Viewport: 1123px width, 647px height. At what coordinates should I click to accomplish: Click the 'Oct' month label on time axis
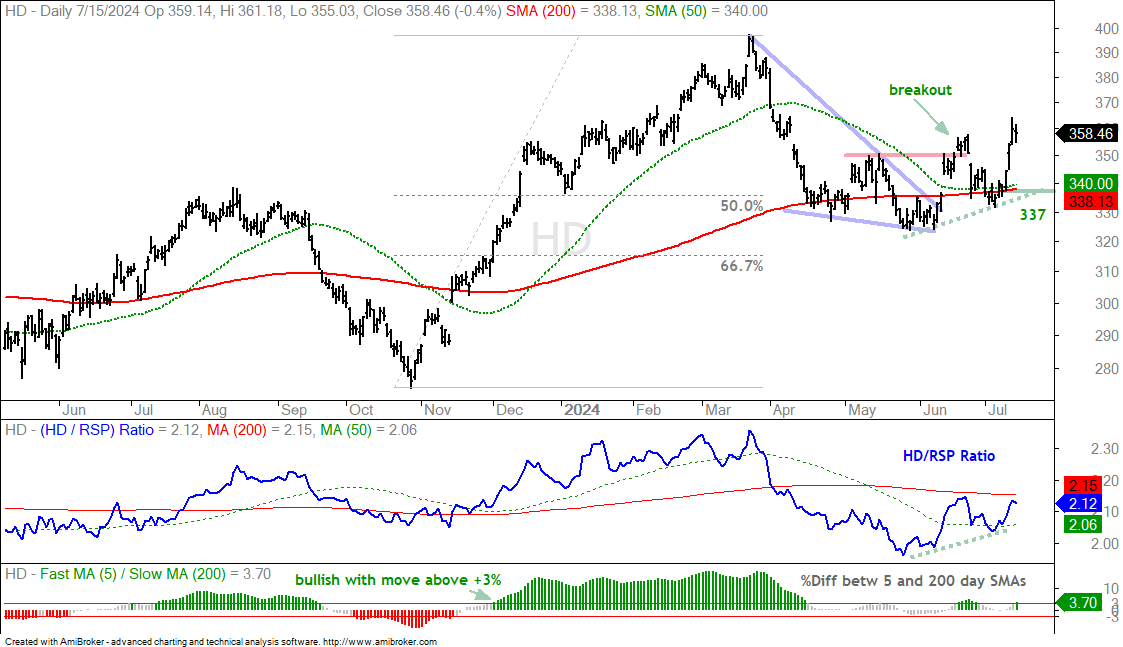pyautogui.click(x=361, y=410)
